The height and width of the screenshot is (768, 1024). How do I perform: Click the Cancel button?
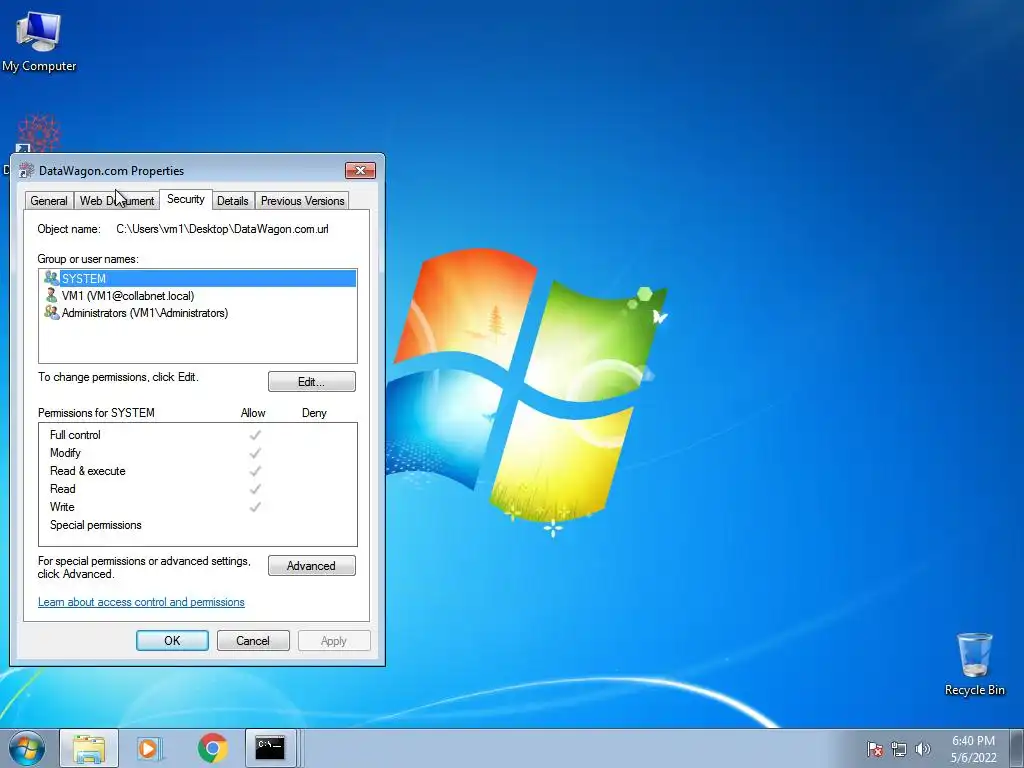[253, 641]
